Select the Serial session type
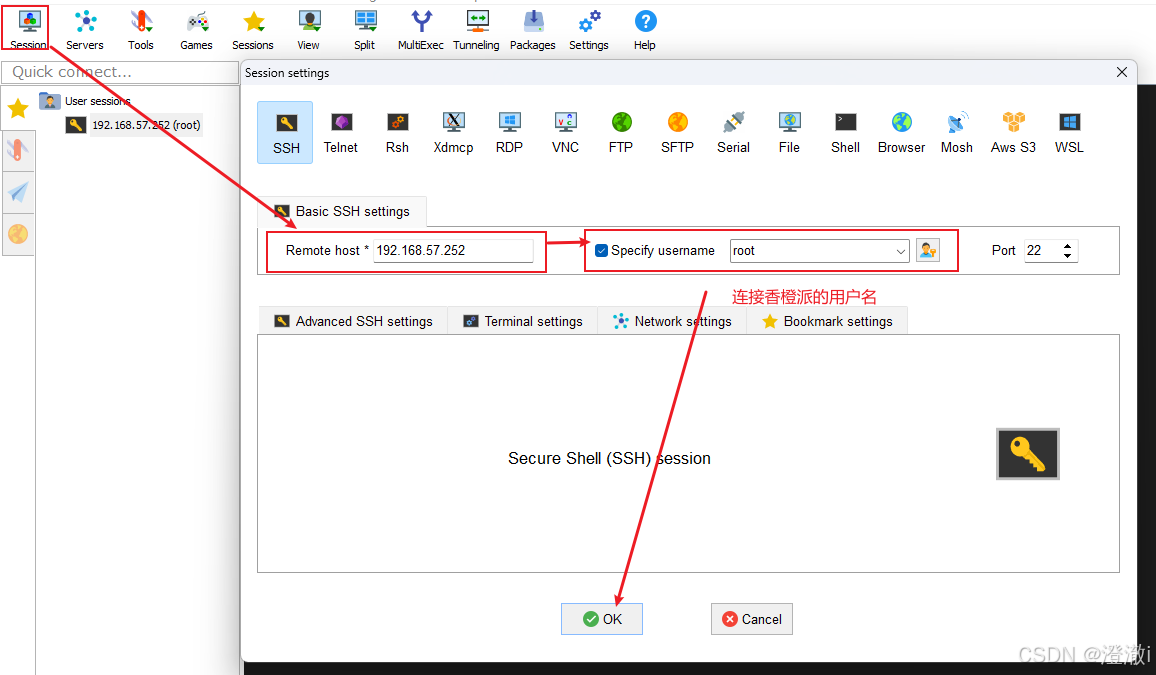Image resolution: width=1156 pixels, height=675 pixels. click(x=734, y=133)
